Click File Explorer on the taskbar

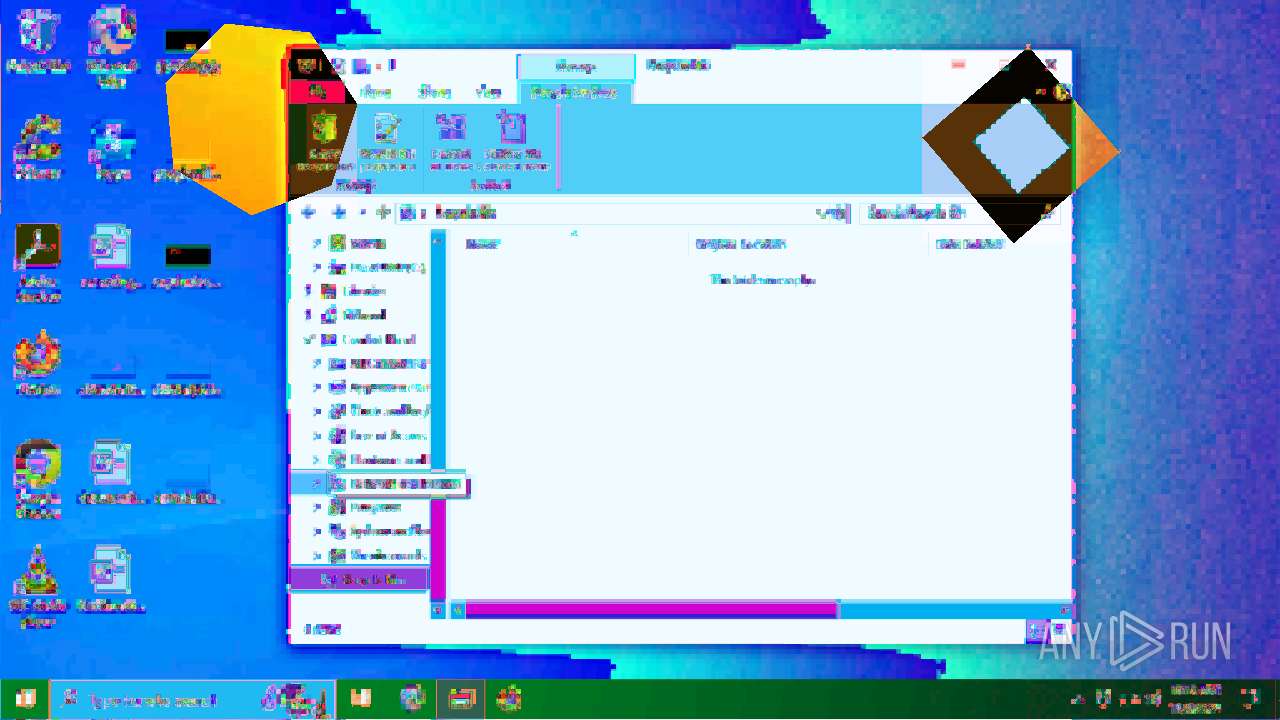460,699
